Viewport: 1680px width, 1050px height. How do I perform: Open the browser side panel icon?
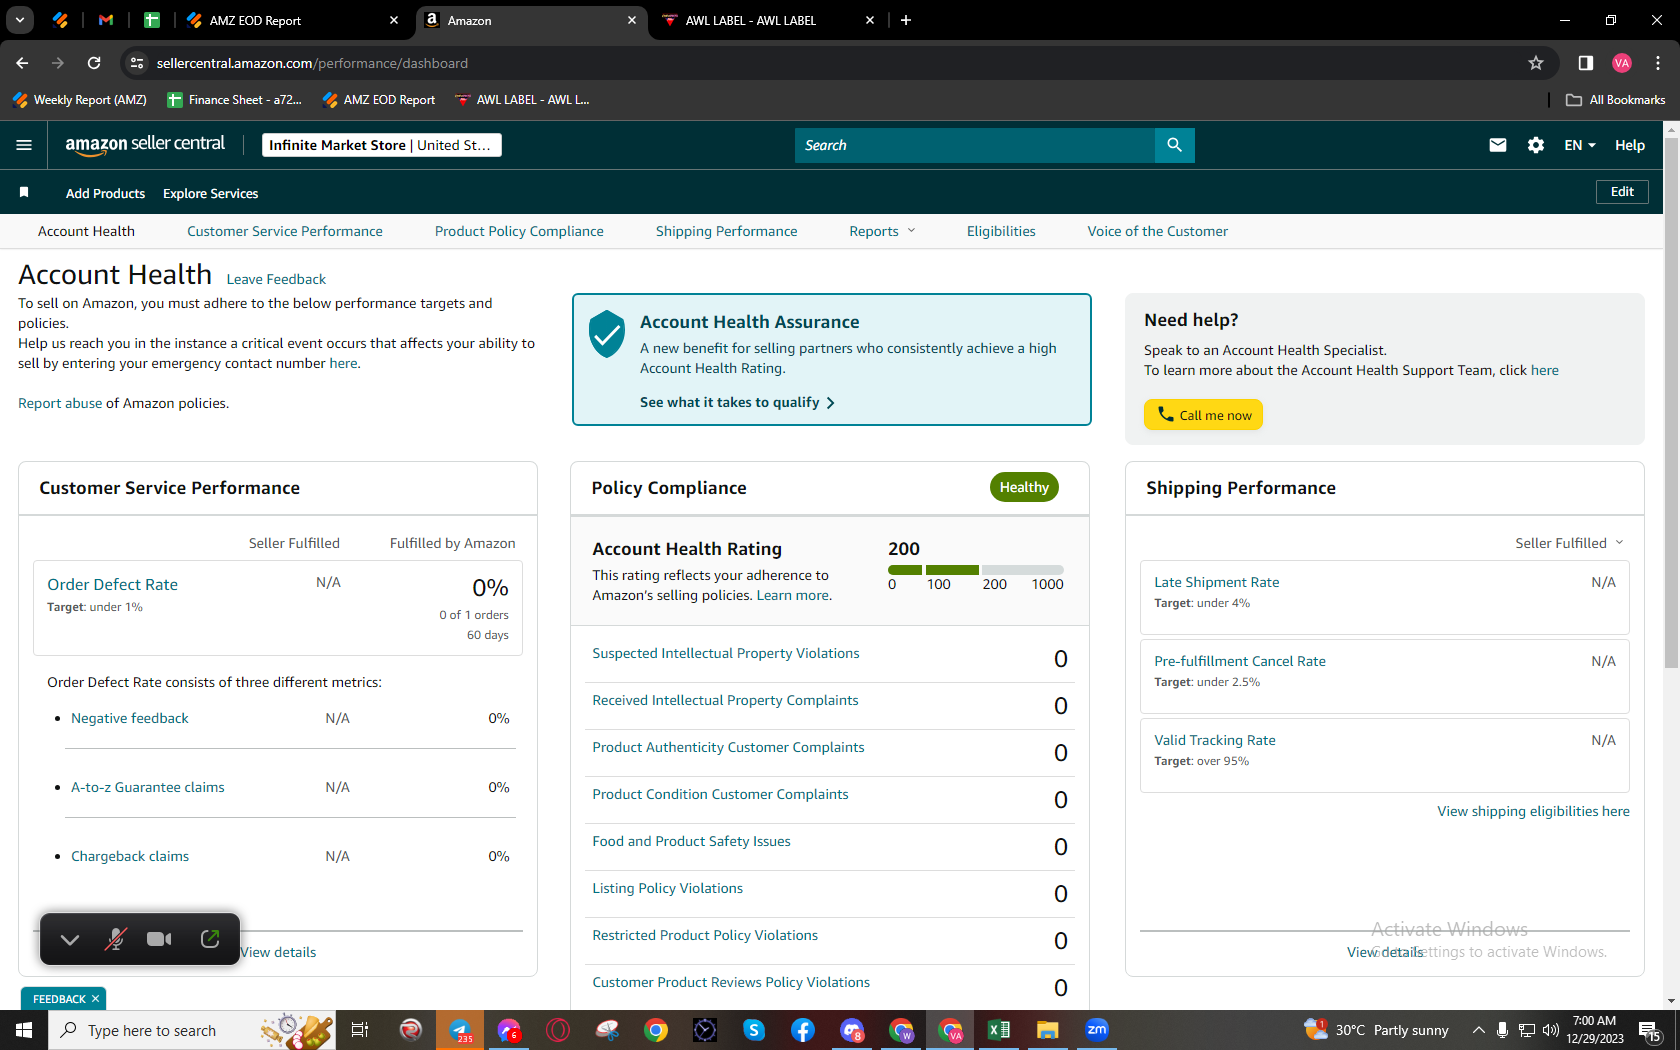[1585, 63]
